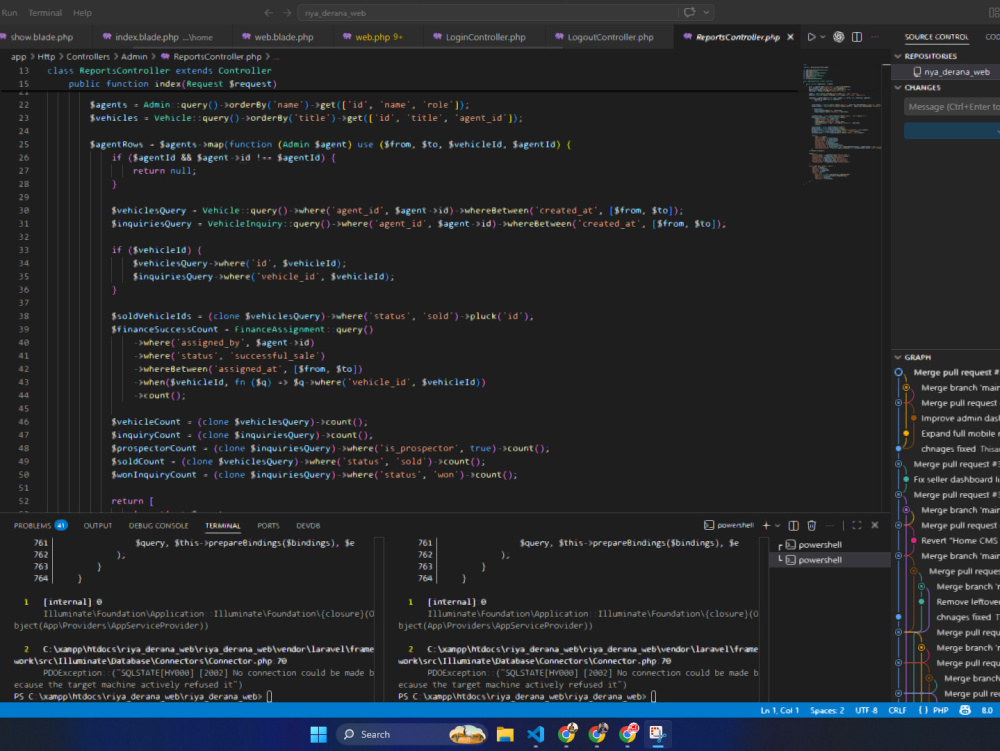
Task: Open the Terminal menu
Action: 45,13
